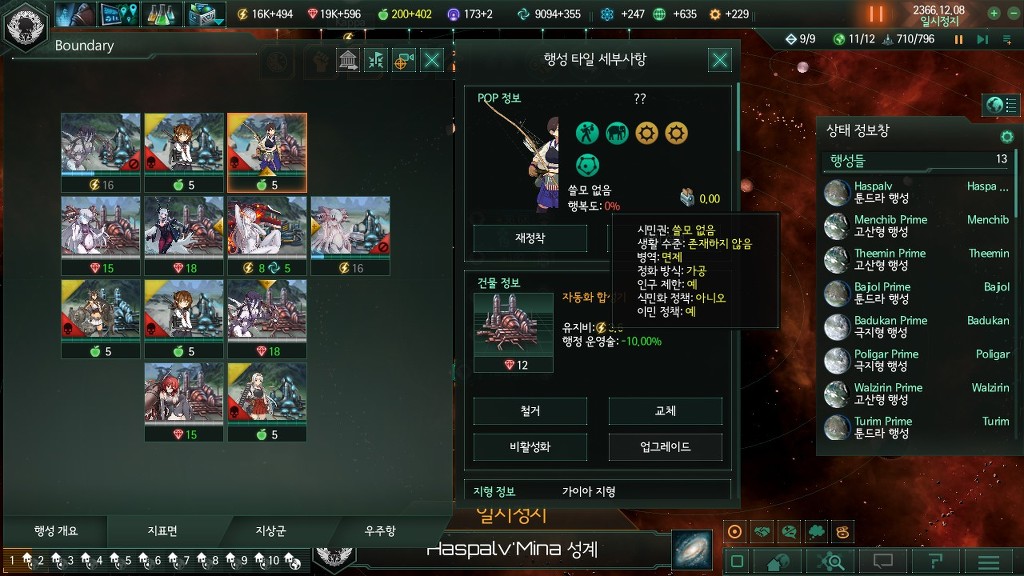Click the 재정착 resettle button

[x=530, y=238]
